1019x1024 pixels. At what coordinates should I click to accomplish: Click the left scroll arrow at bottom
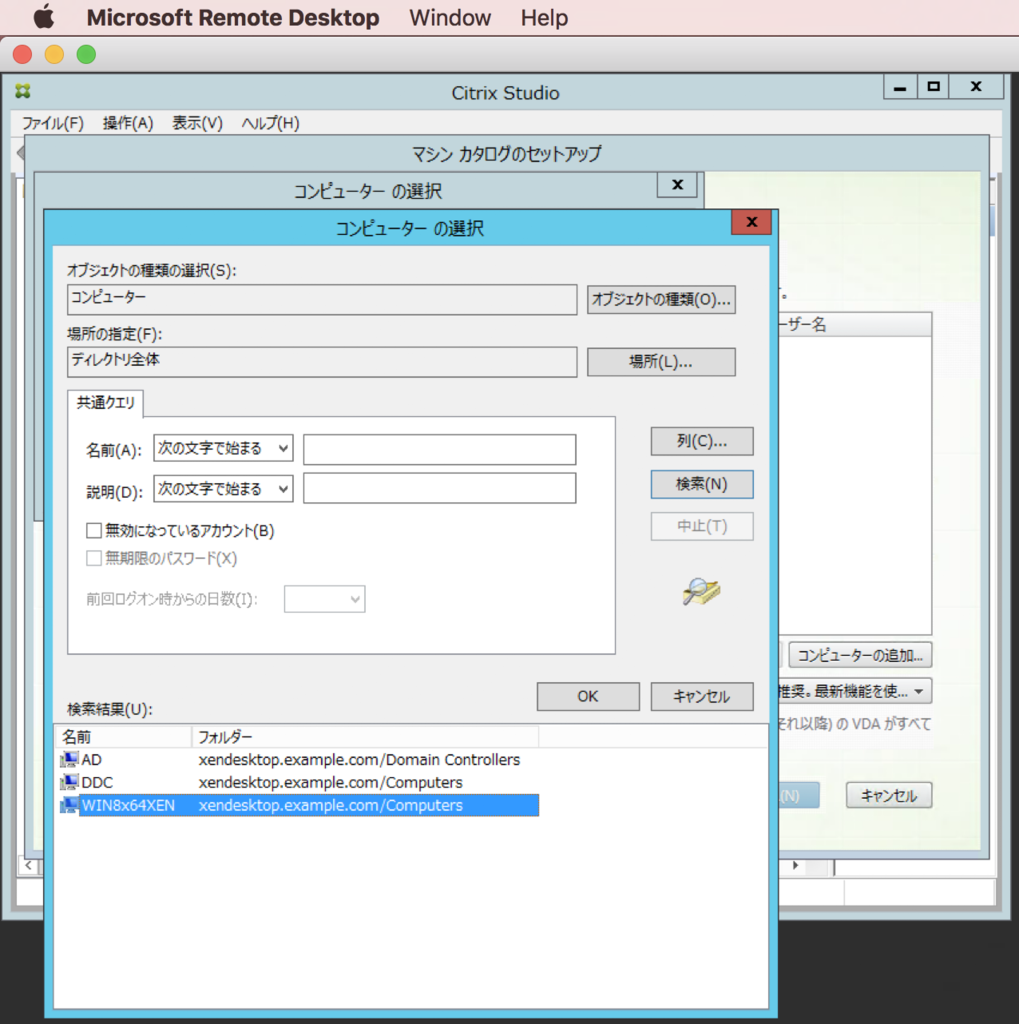tap(28, 866)
